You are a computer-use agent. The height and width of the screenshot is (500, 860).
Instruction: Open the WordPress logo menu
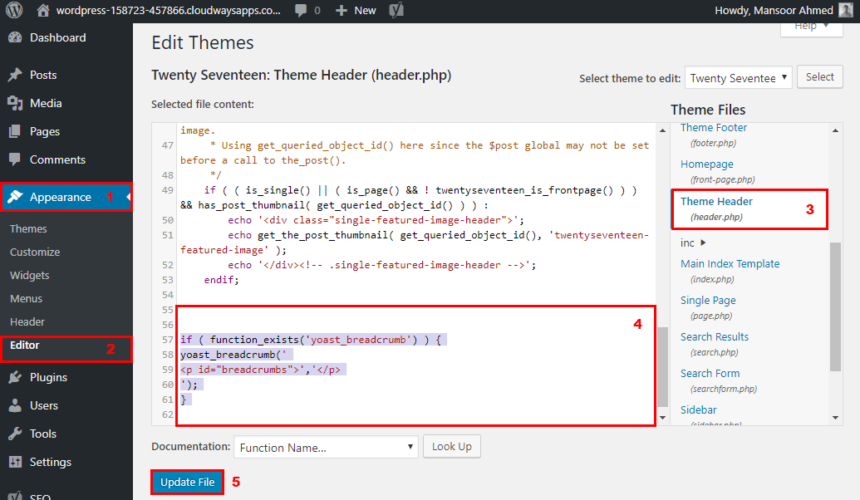[14, 10]
